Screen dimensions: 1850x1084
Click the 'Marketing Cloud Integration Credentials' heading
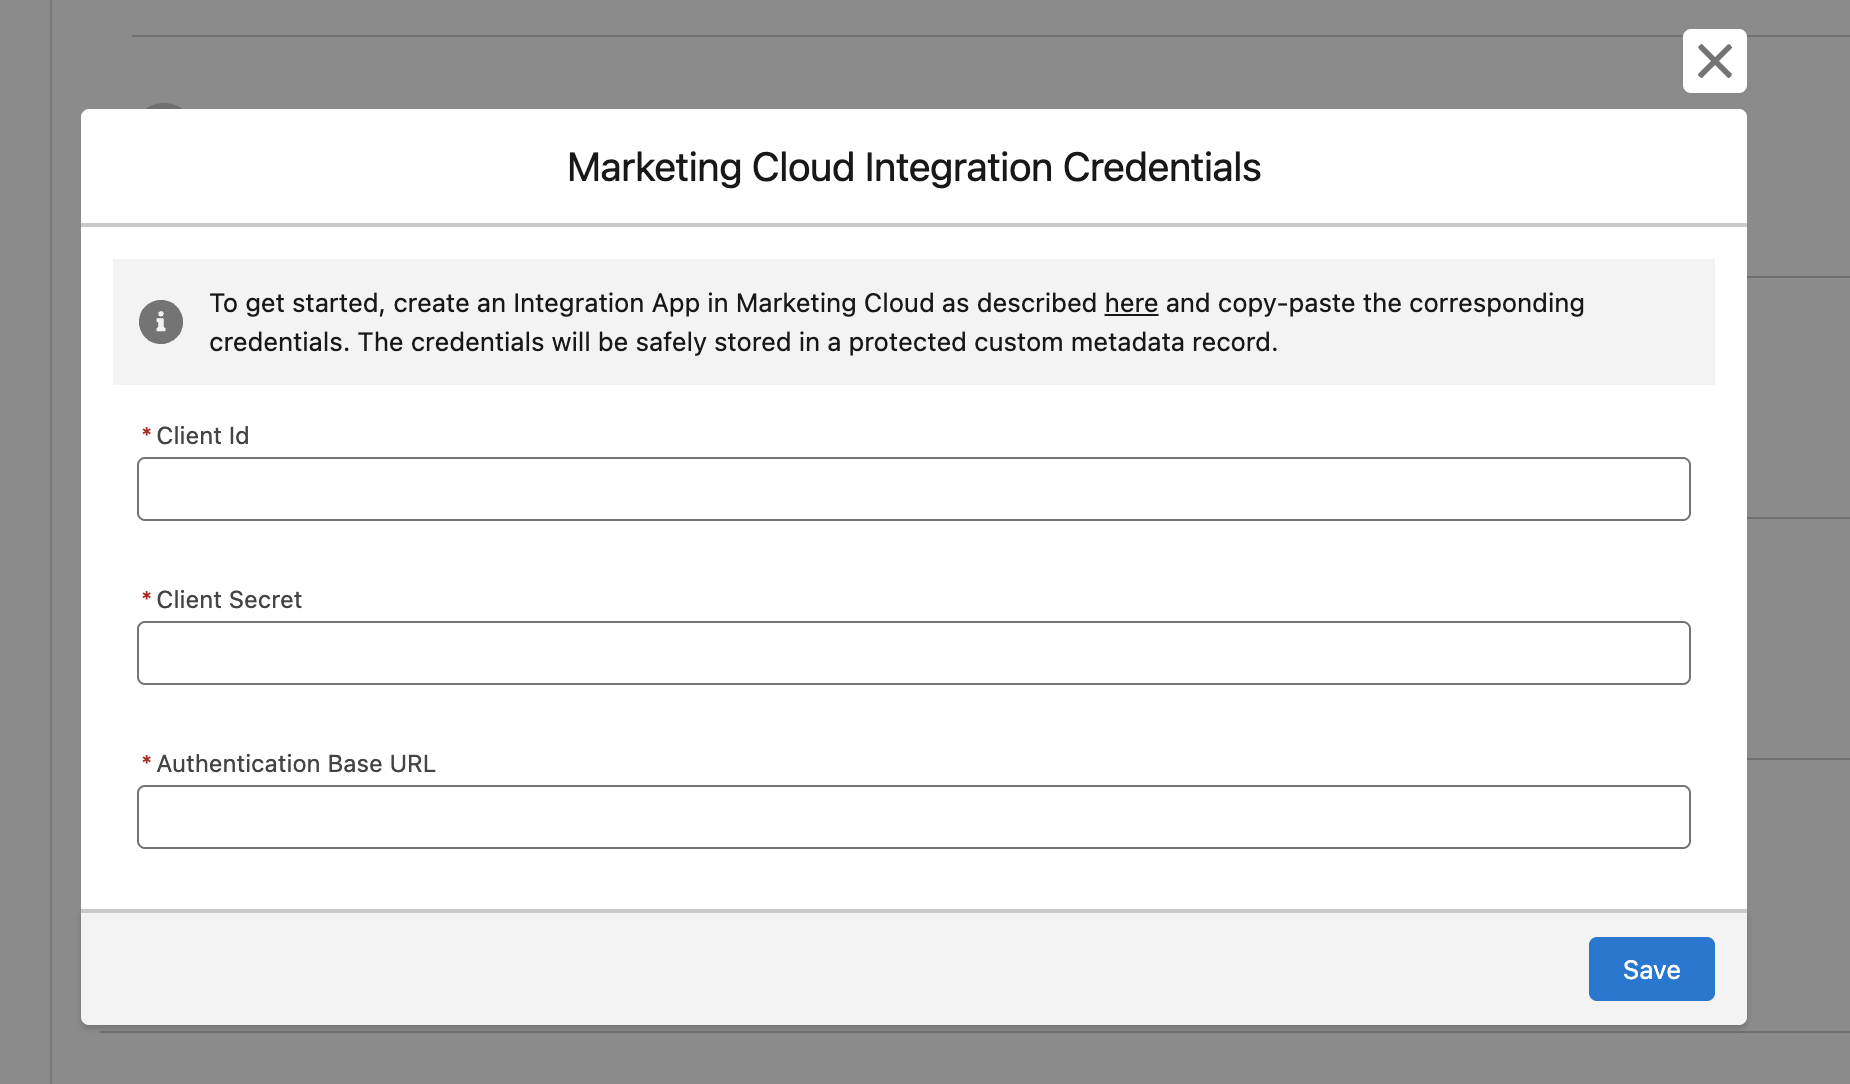[914, 167]
